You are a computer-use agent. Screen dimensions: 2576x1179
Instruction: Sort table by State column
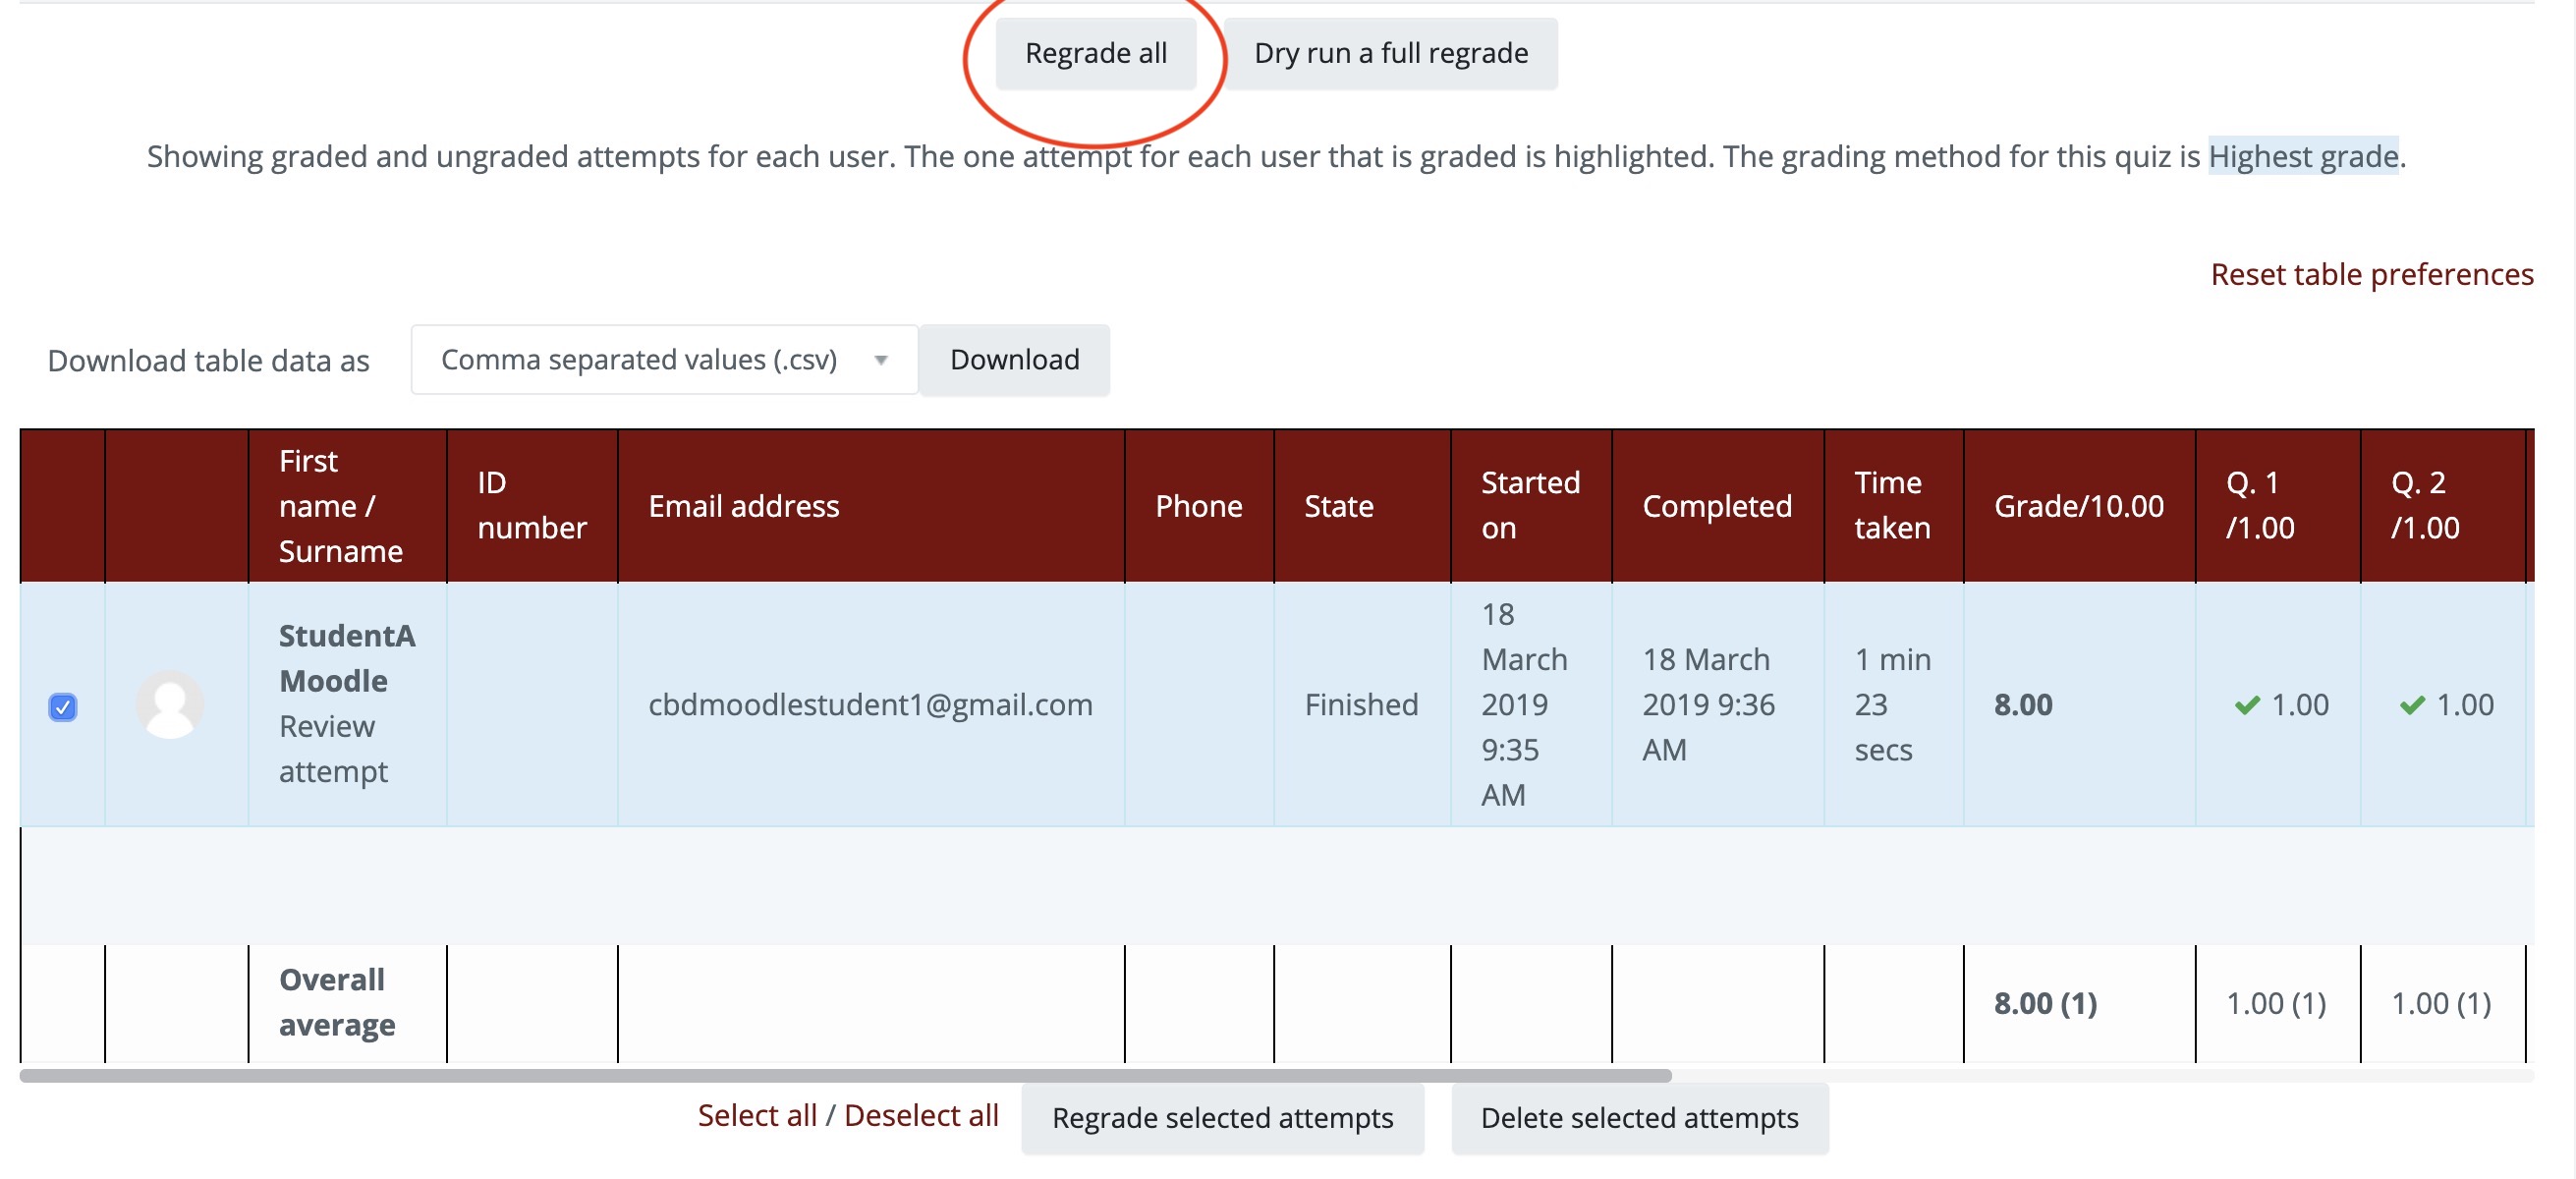[1338, 506]
